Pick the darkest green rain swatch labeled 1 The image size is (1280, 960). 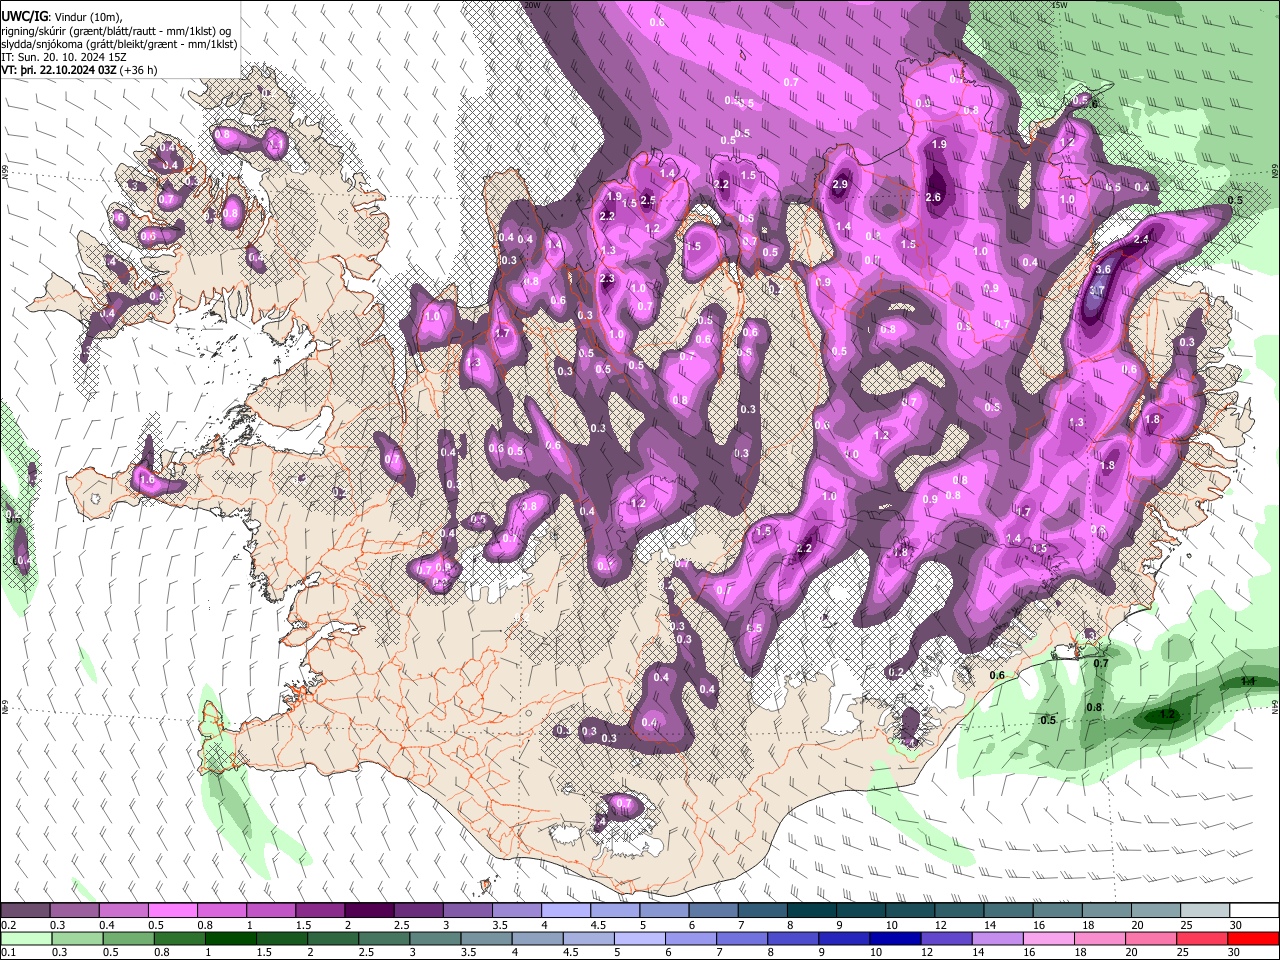point(231,939)
